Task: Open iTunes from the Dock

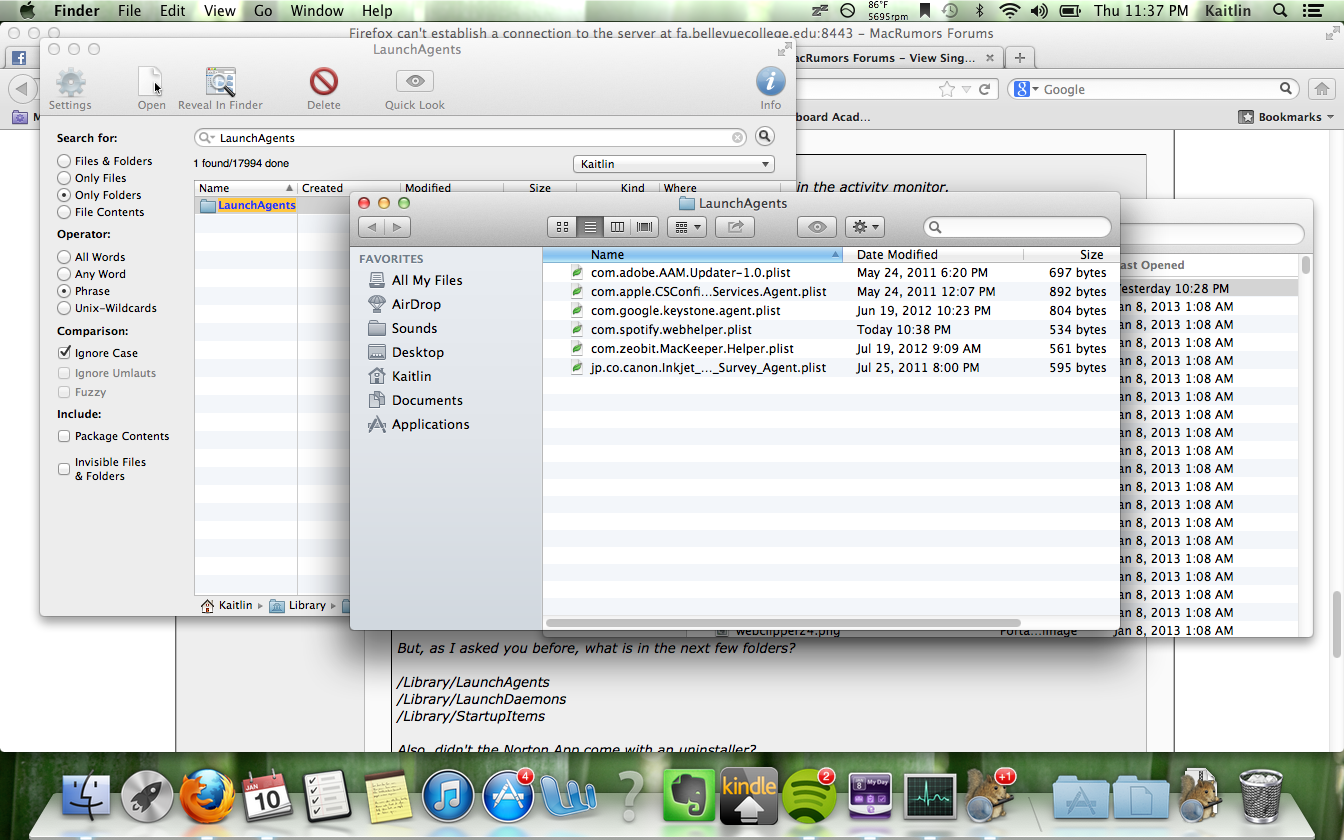Action: (x=447, y=796)
